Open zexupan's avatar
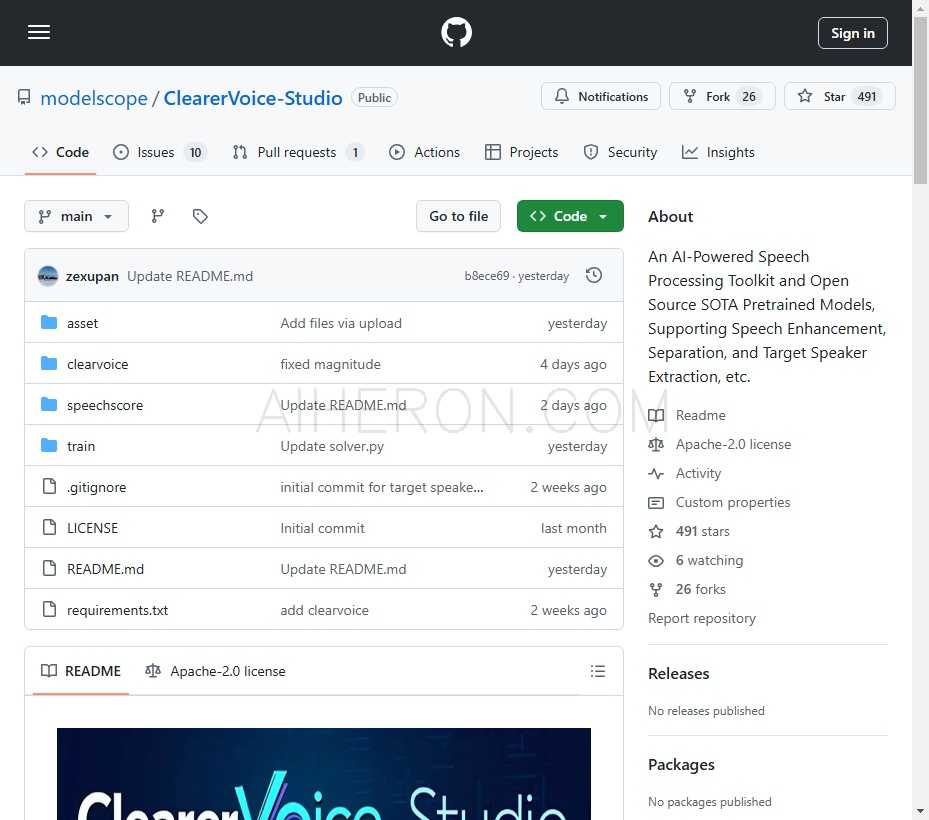The width and height of the screenshot is (929, 820). coord(48,276)
